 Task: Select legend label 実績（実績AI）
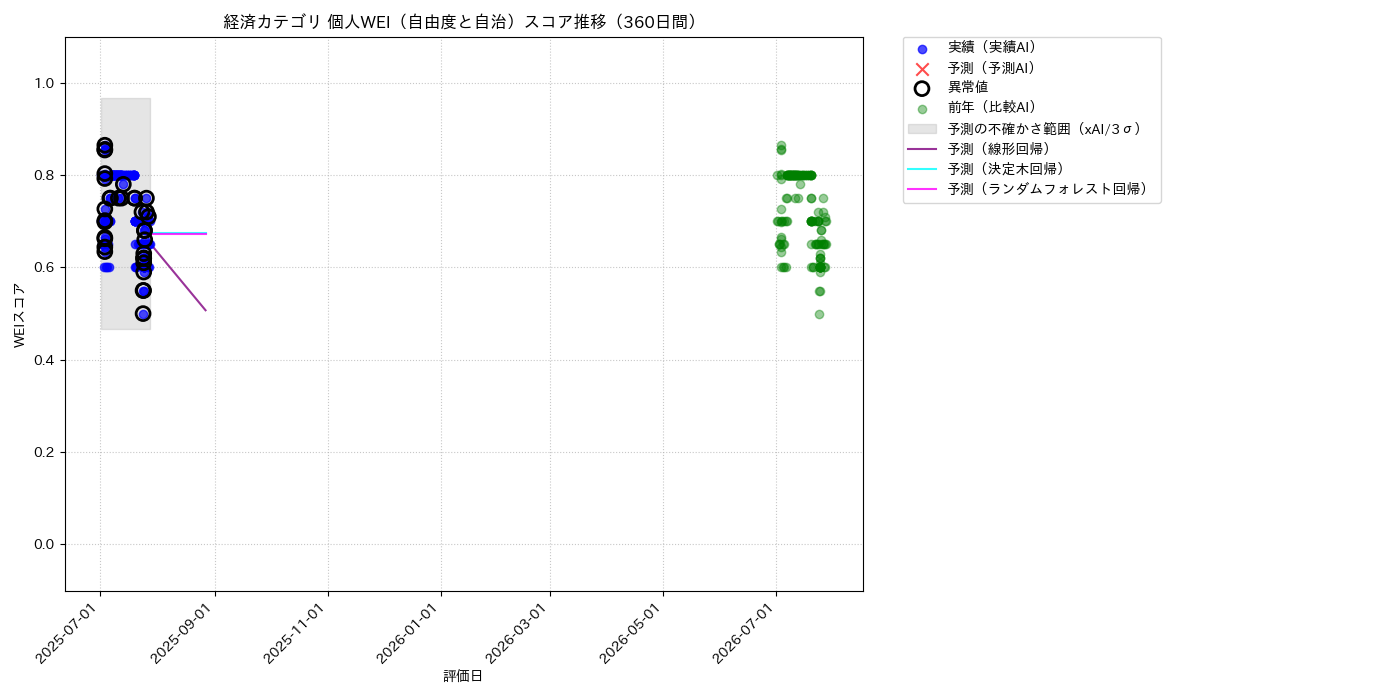995,48
